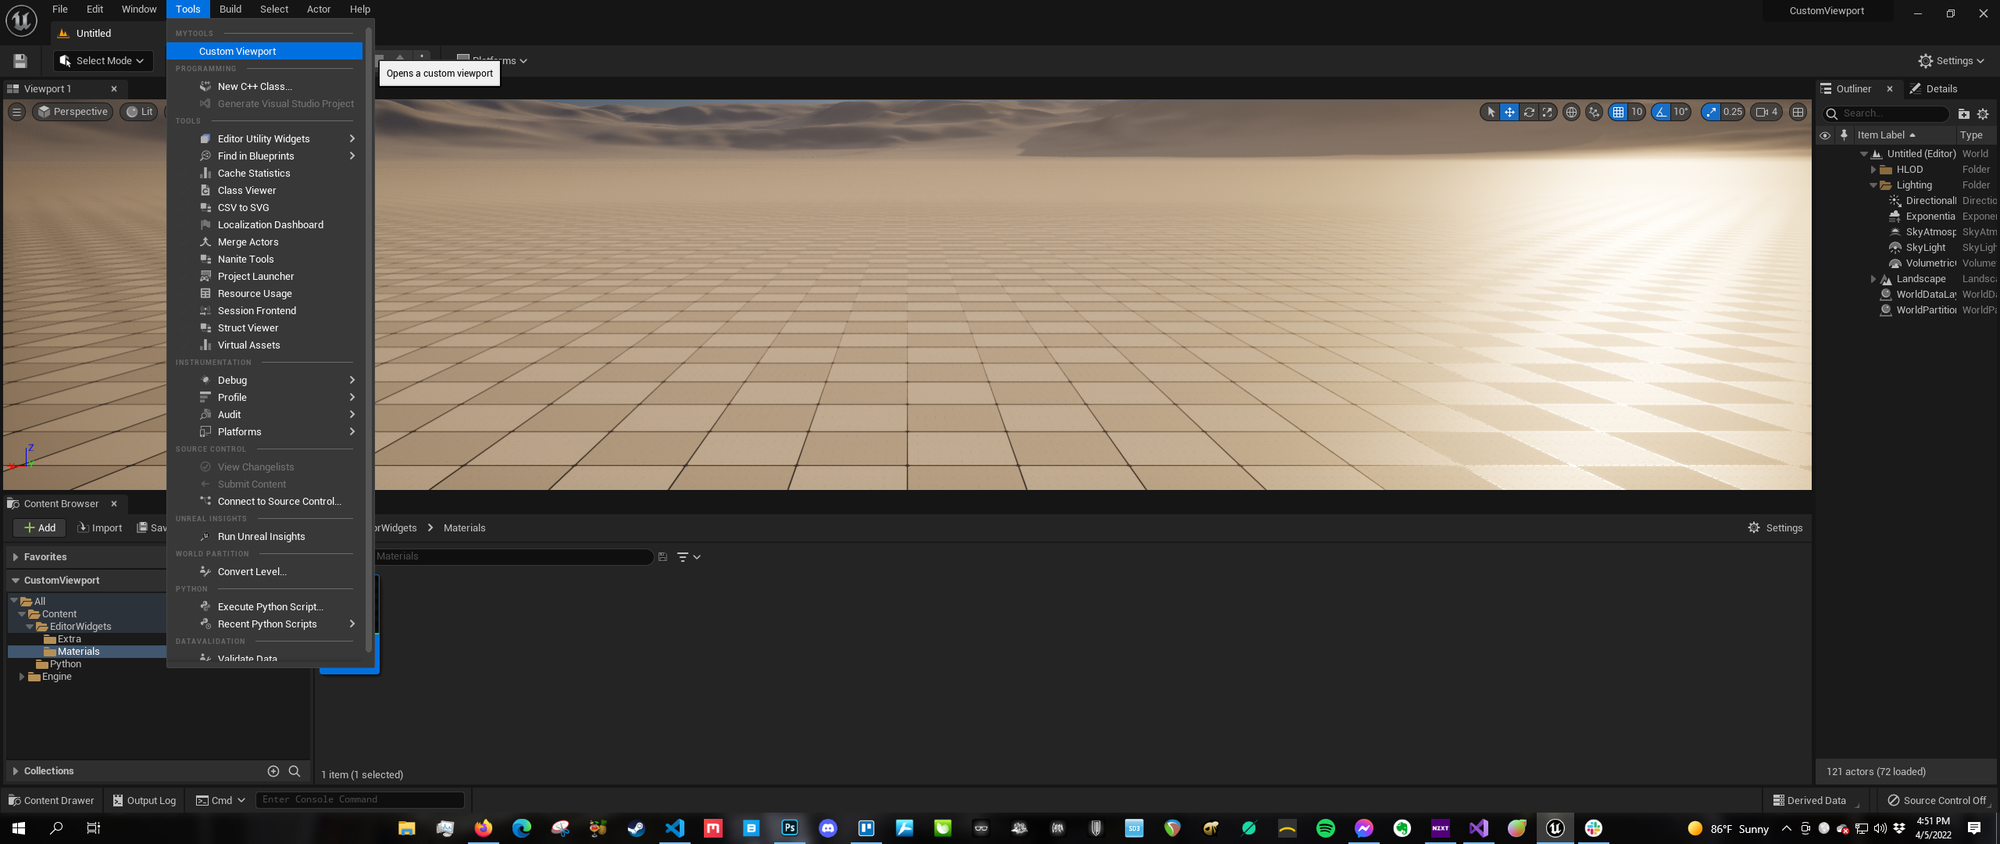
Task: Open the Editor Utility Widgets submenu
Action: [264, 139]
